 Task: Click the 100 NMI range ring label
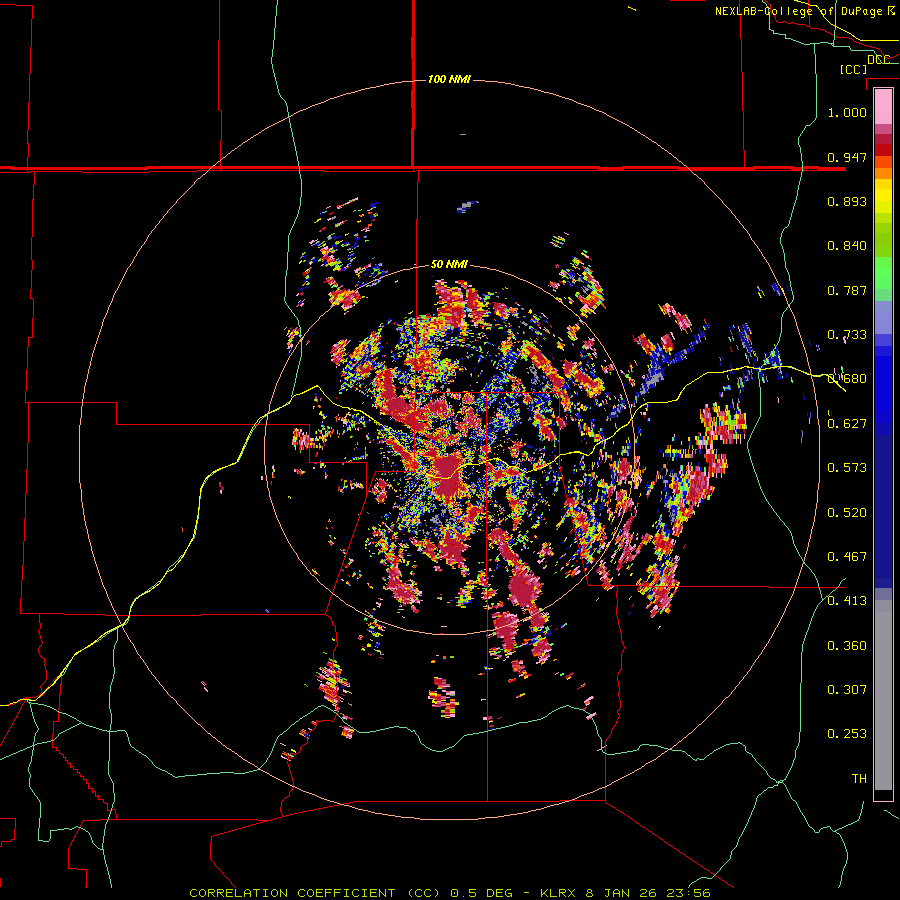(449, 79)
